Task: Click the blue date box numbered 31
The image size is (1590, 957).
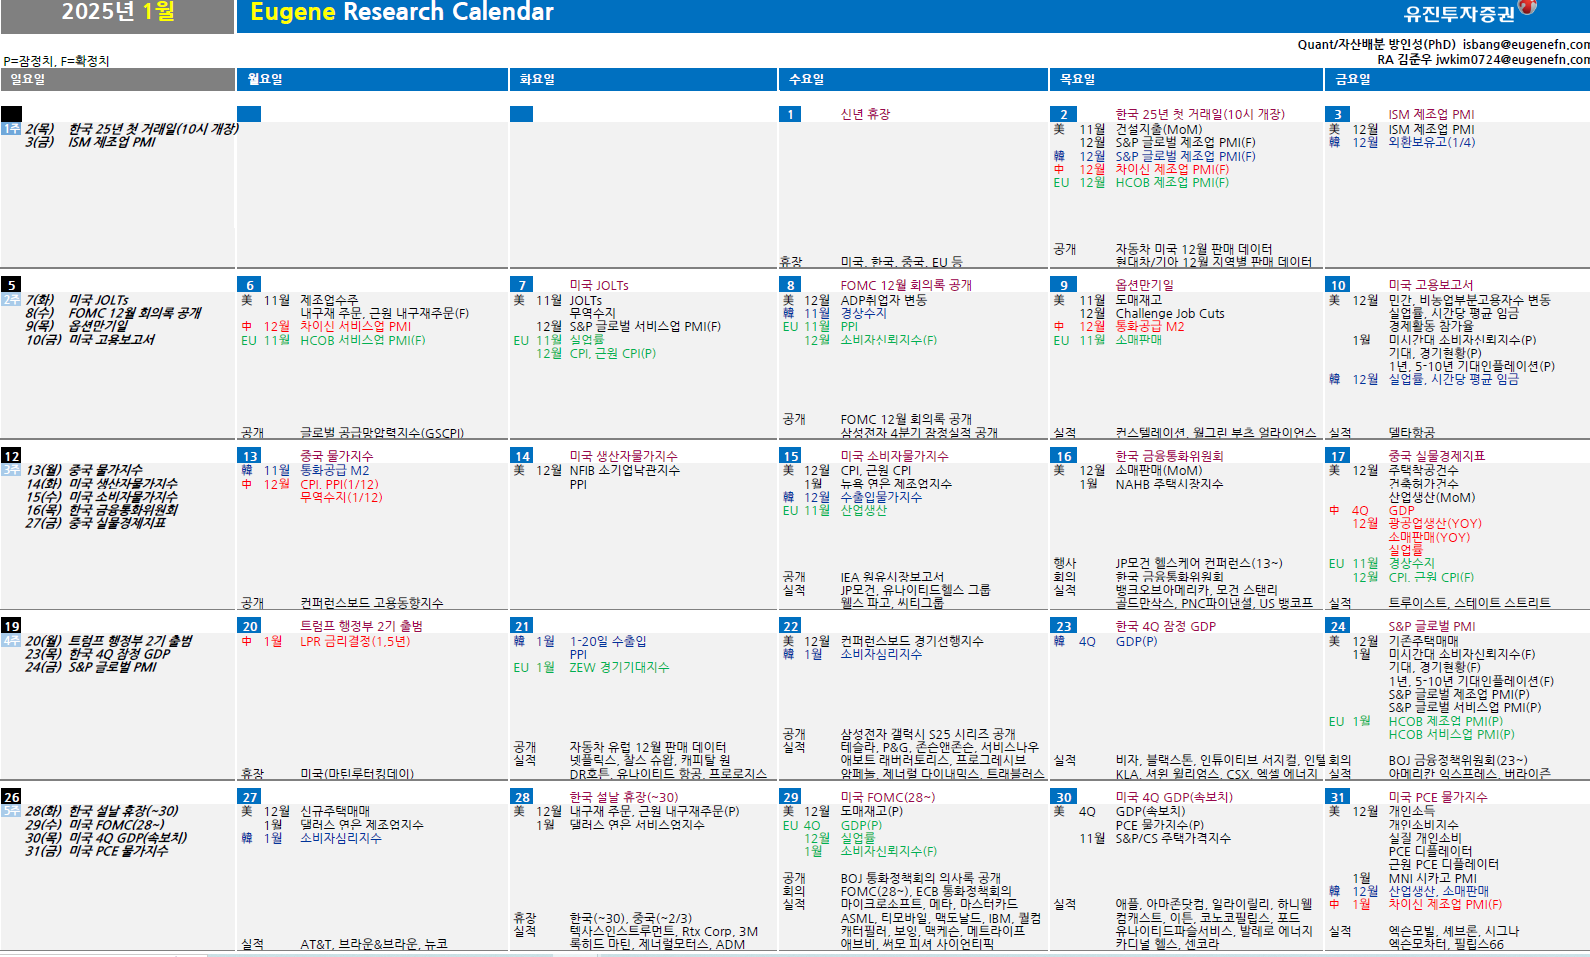Action: (1337, 797)
